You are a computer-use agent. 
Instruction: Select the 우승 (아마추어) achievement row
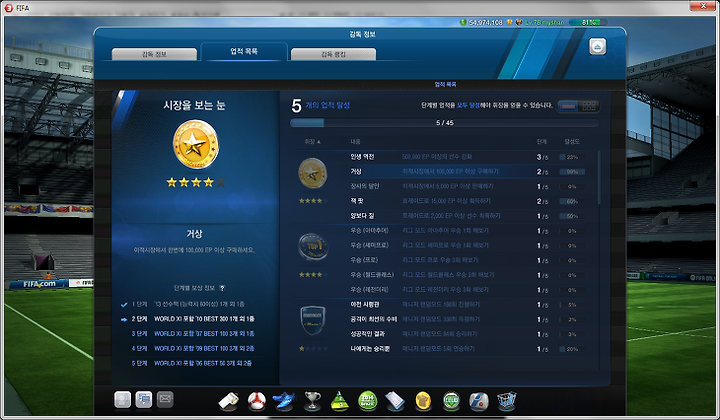pyautogui.click(x=467, y=230)
